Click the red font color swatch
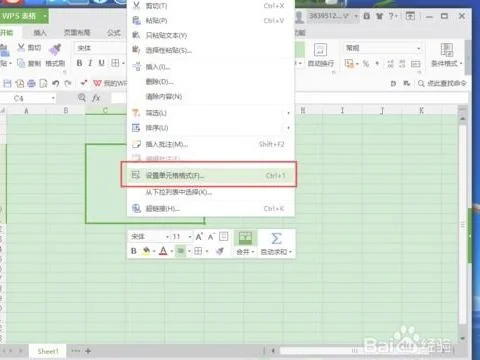480x360 pixels. click(x=163, y=251)
